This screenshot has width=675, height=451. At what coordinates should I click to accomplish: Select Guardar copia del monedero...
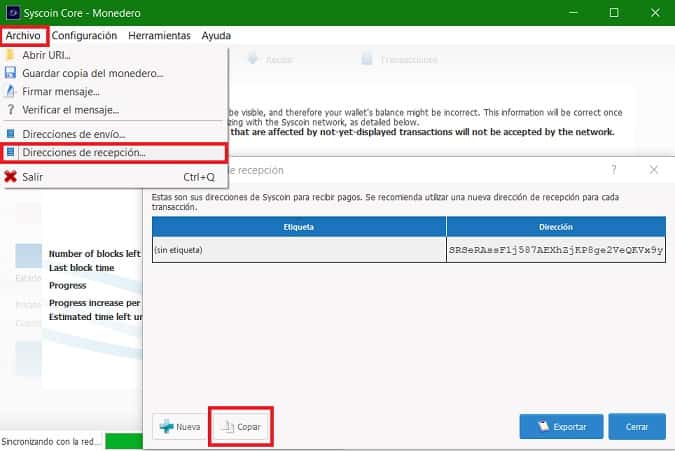point(114,74)
